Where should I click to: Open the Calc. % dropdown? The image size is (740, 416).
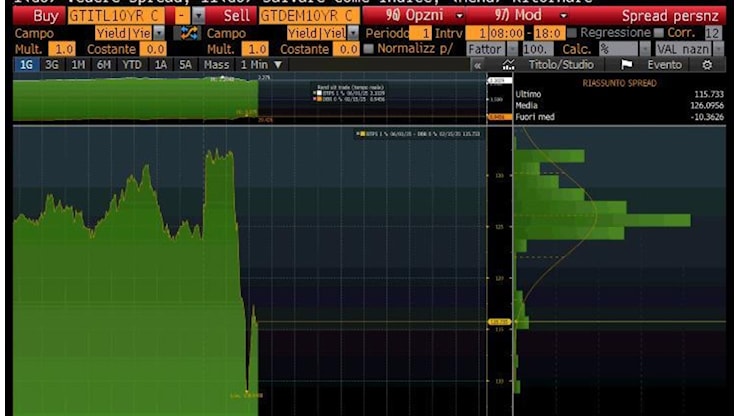[x=645, y=49]
